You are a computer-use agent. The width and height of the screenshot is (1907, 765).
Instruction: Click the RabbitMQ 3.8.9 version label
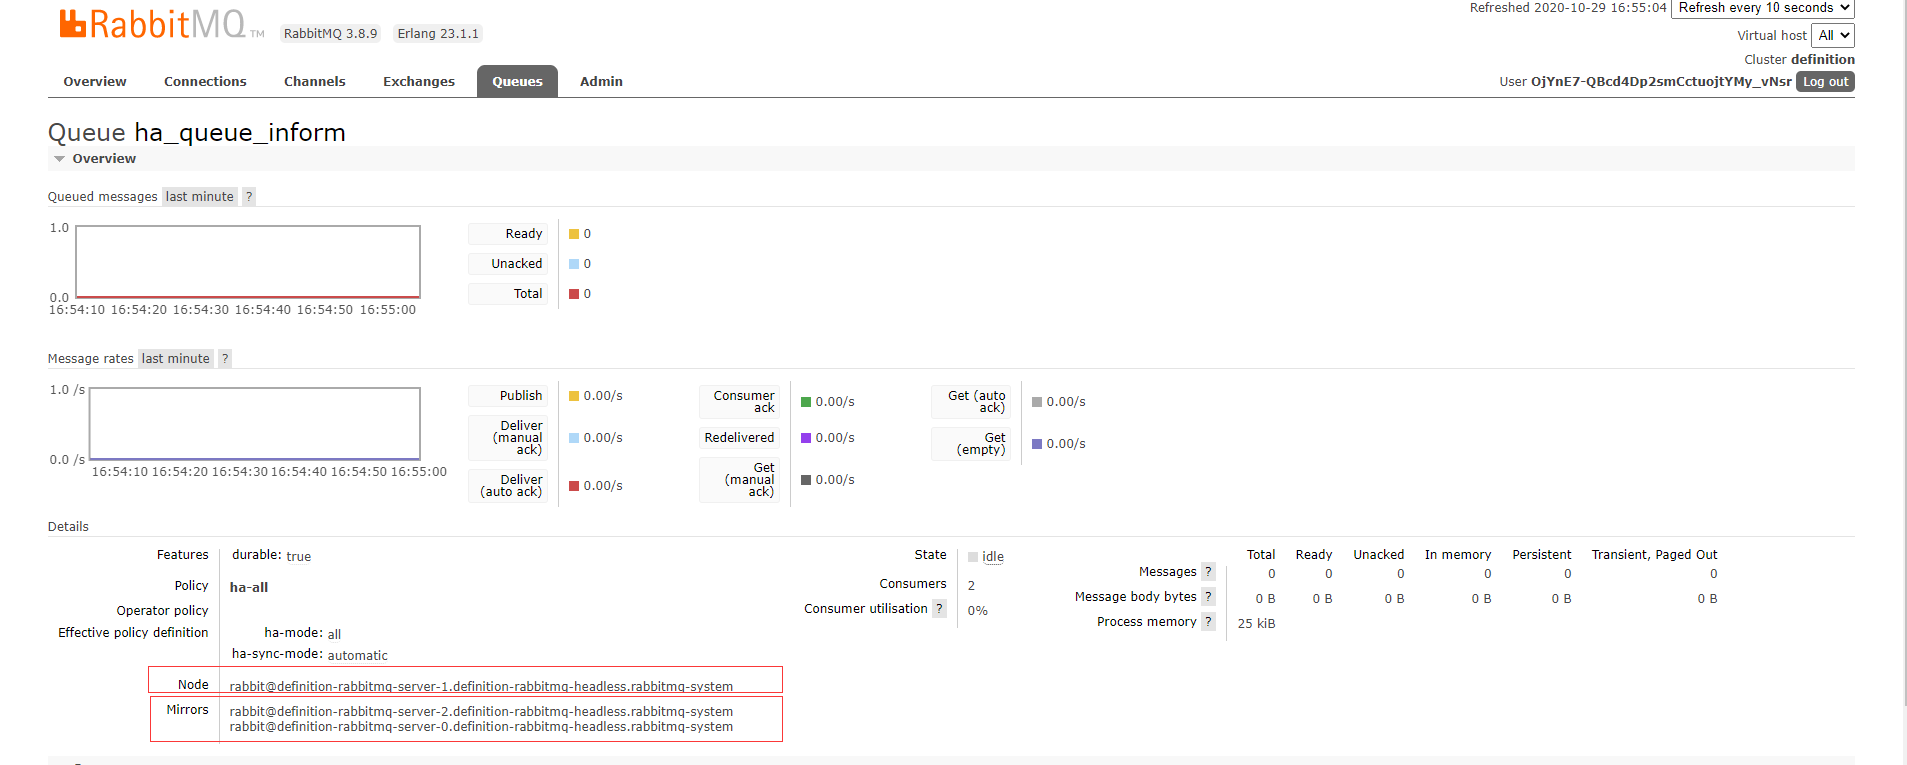pos(331,34)
